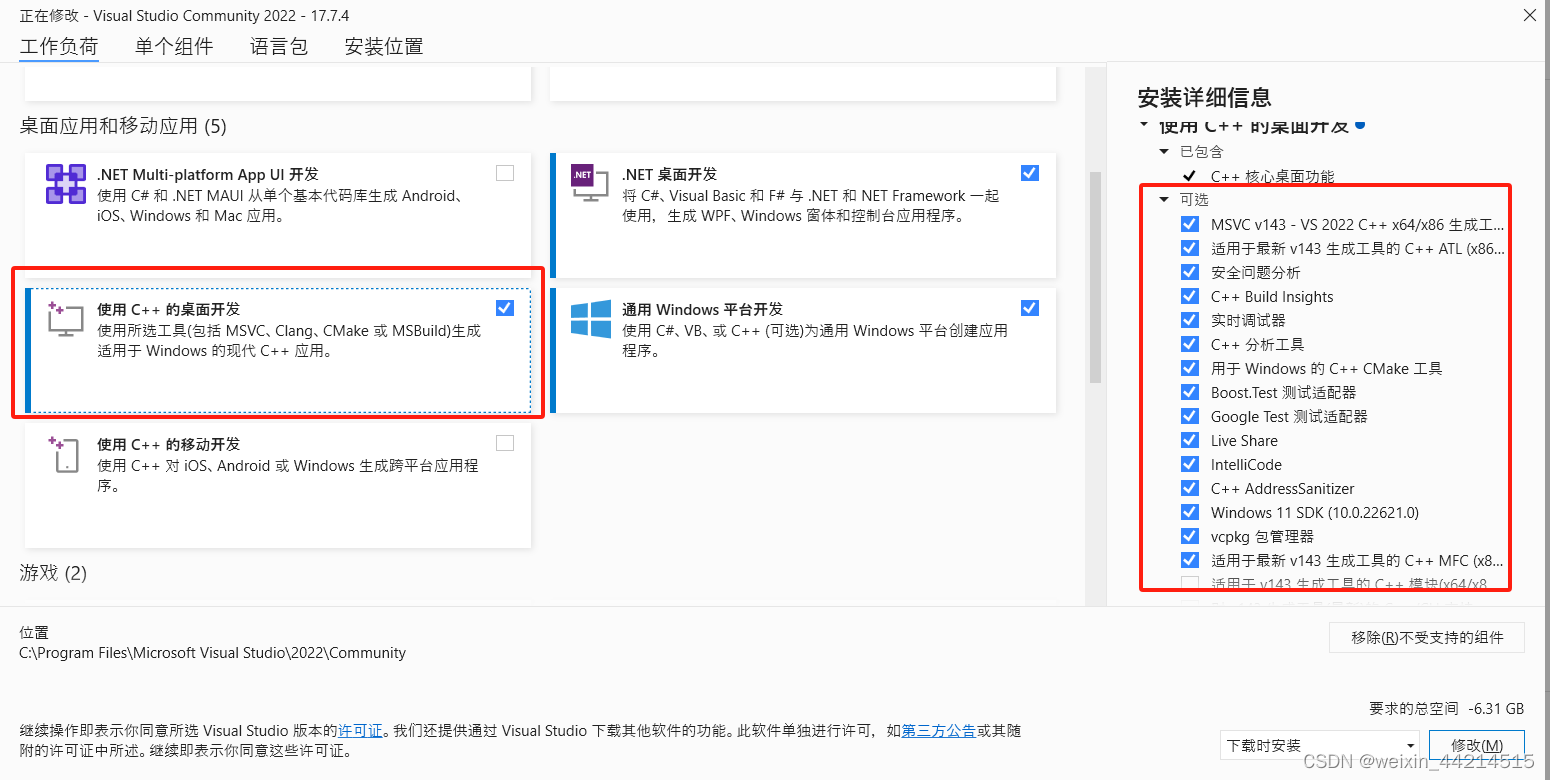1550x780 pixels.
Task: Uncheck the Boost.Test 测试适配器 option
Action: (1190, 392)
